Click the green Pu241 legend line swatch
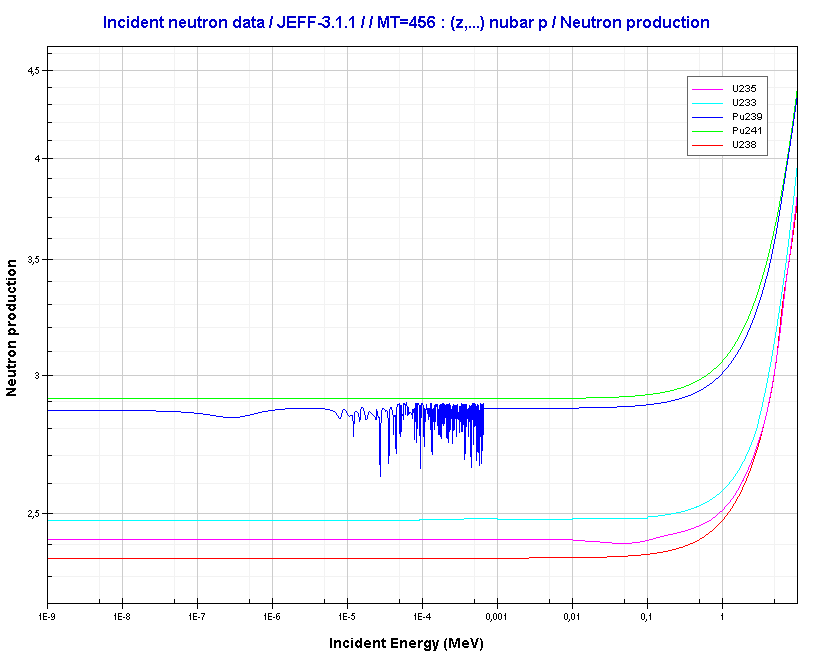This screenshot has width=815, height=658. pyautogui.click(x=708, y=132)
